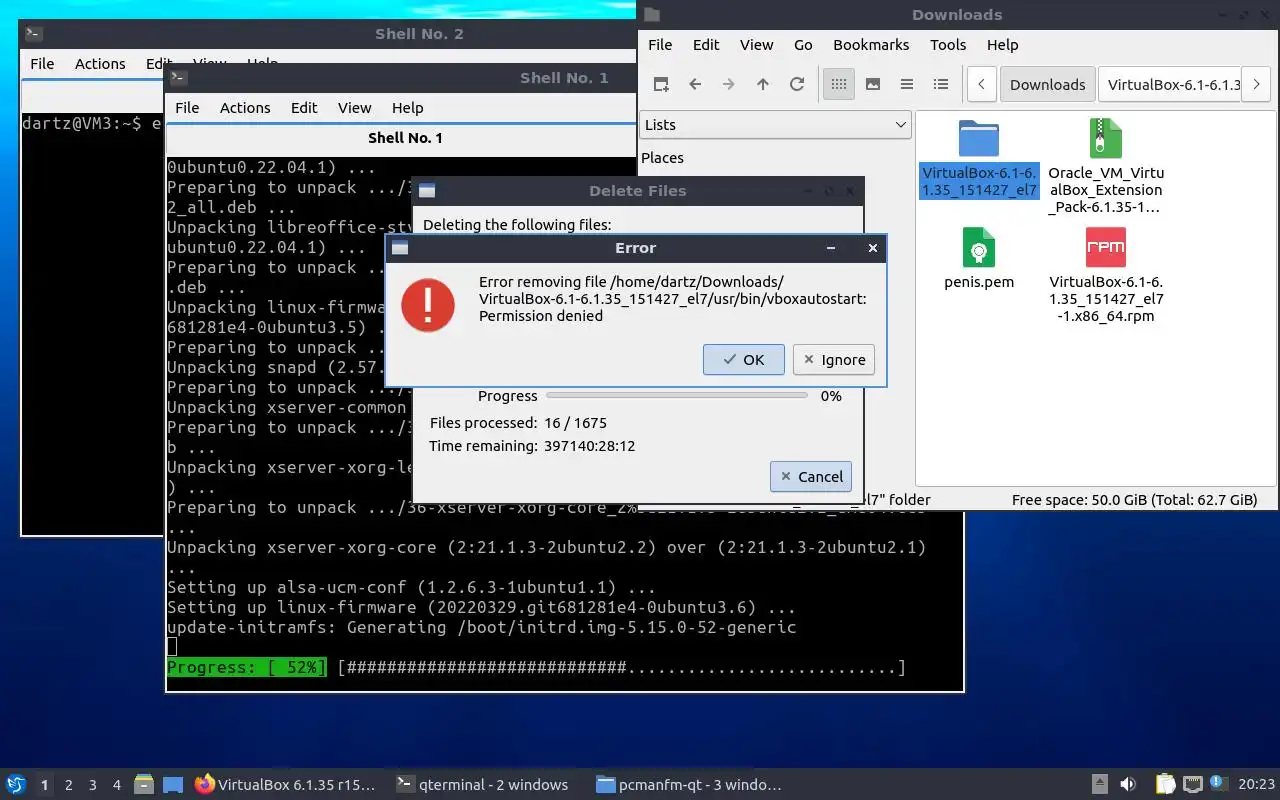Click the delete Progress bar
This screenshot has height=800, width=1280.
[677, 396]
